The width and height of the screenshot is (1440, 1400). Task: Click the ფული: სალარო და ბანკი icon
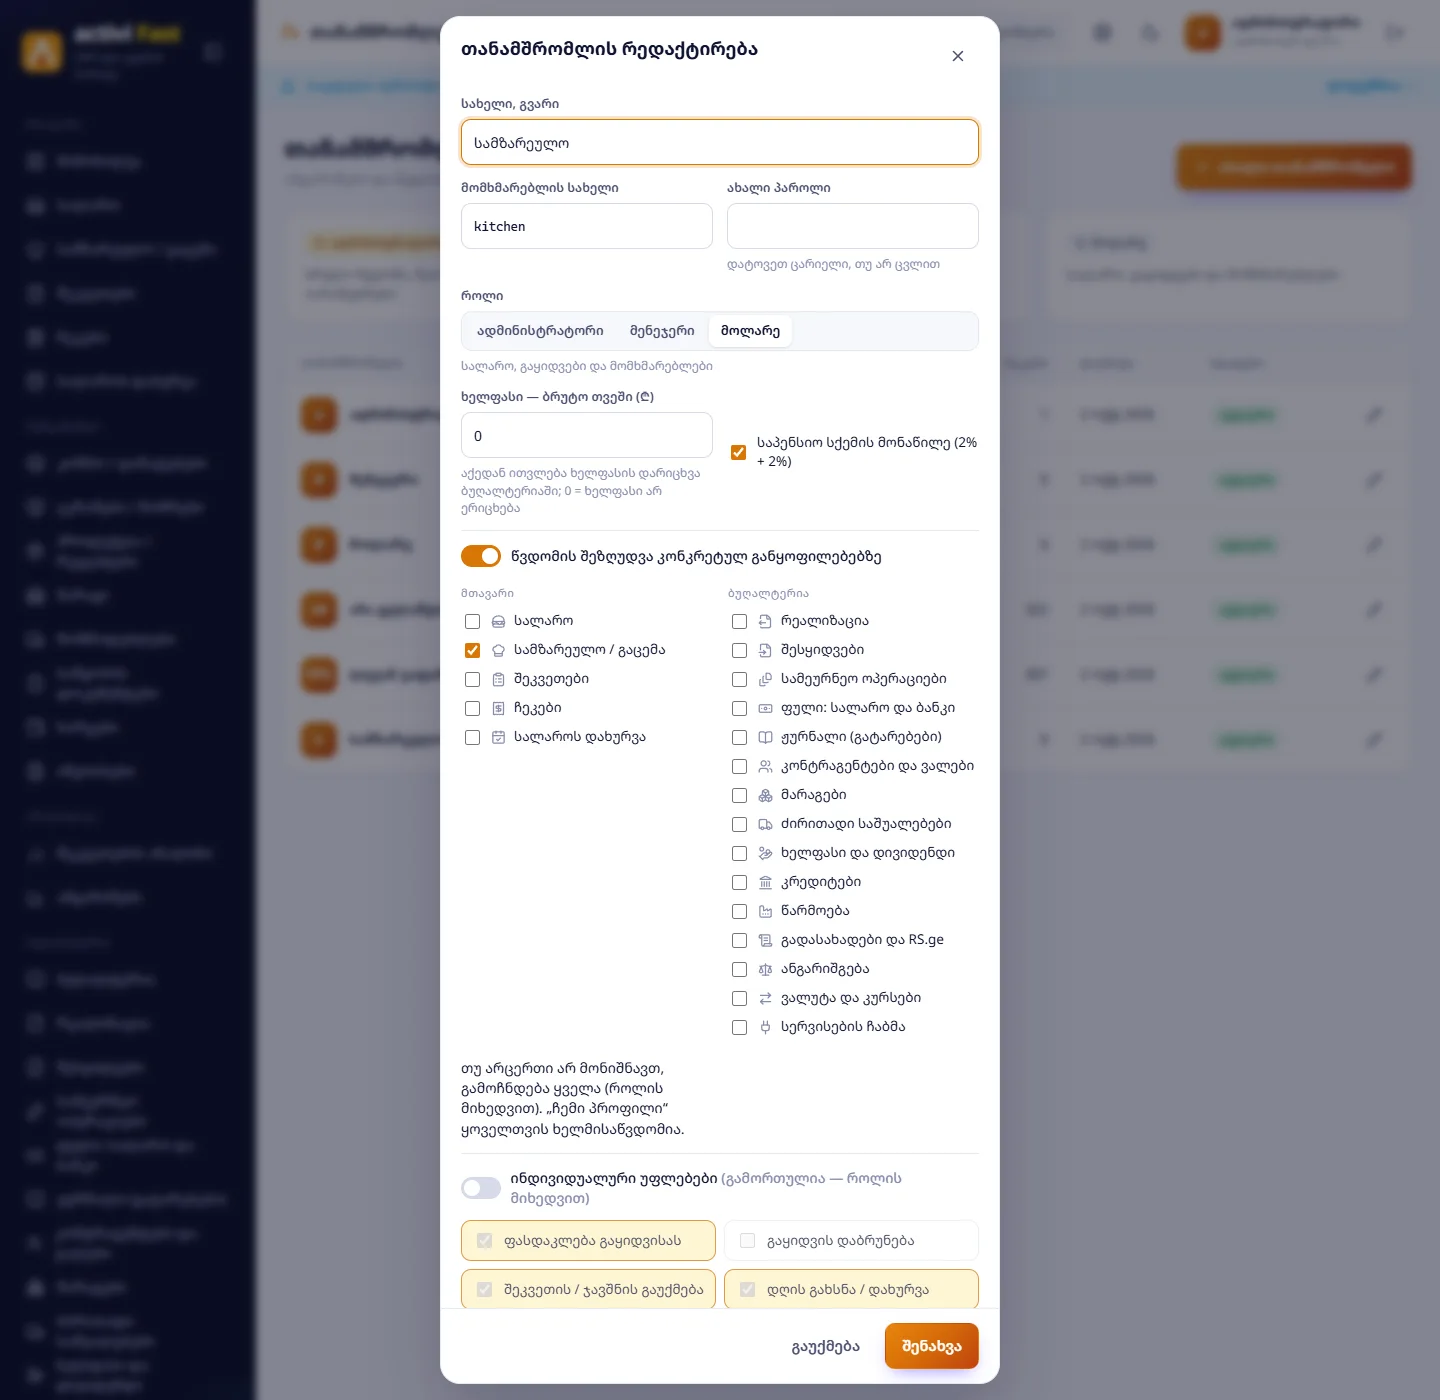click(x=765, y=708)
